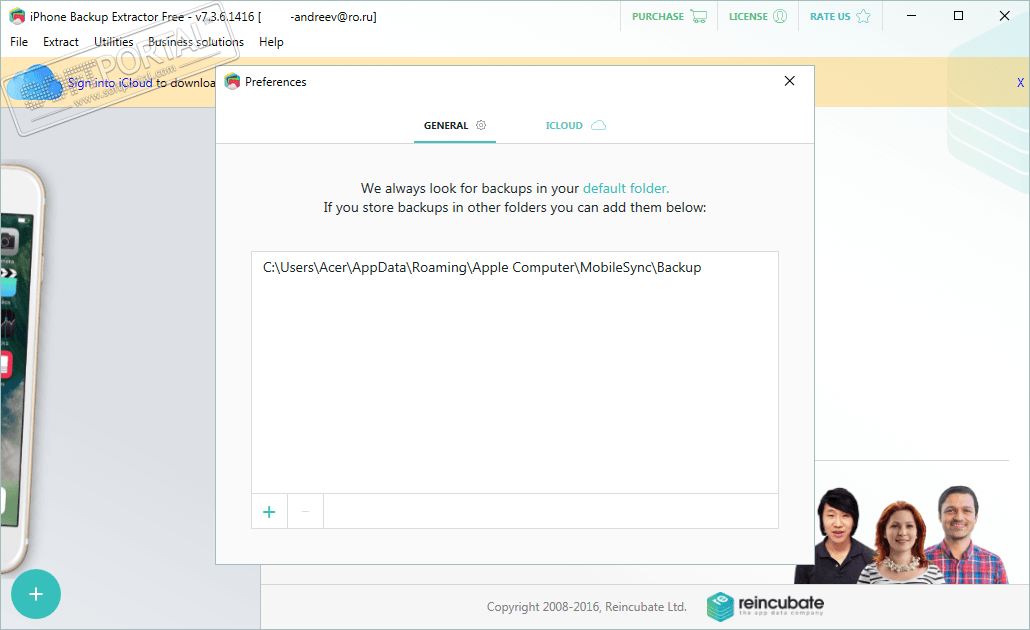Click the iPhone Backup Extractor title icon

click(x=17, y=16)
